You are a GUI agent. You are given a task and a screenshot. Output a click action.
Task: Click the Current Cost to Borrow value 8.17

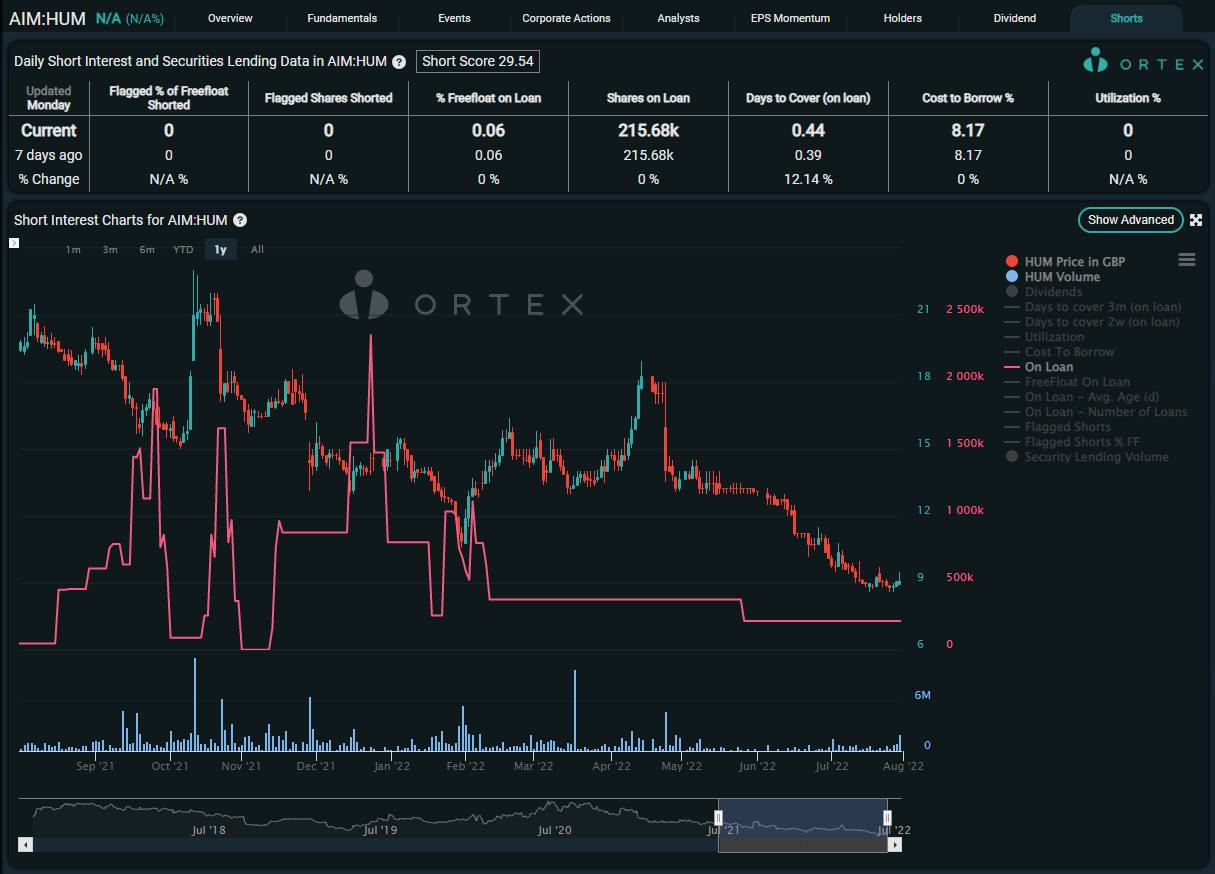tap(968, 130)
